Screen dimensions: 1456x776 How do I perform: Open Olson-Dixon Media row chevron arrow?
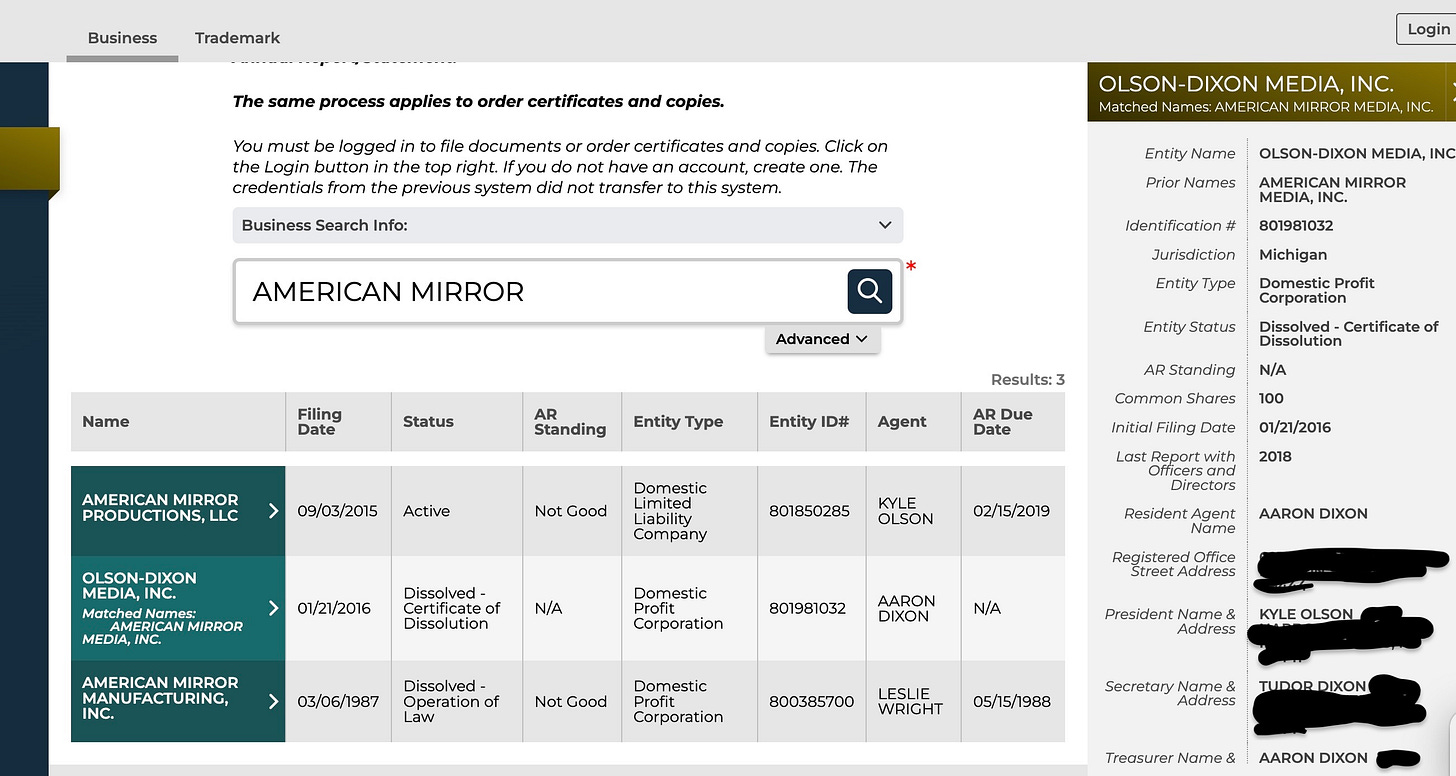coord(273,608)
